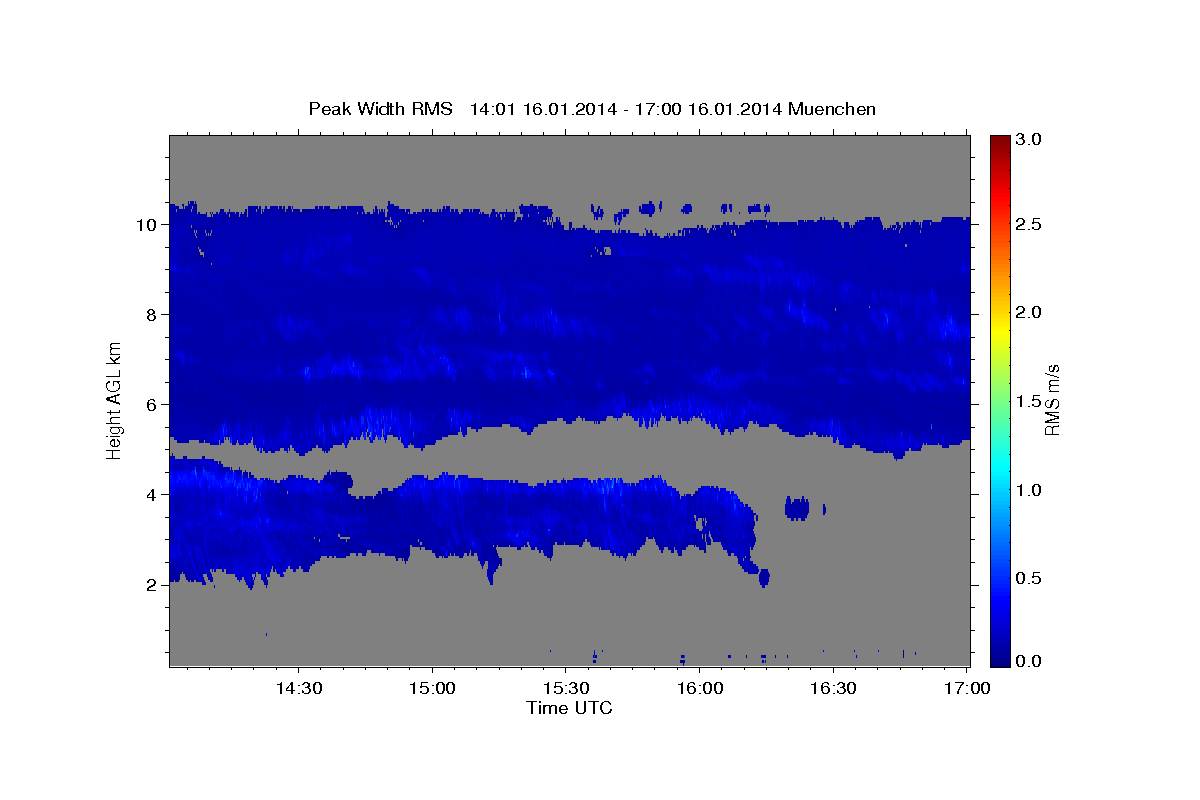The height and width of the screenshot is (800, 1200).
Task: Click the colorbar value 0.5
Action: (x=1029, y=578)
